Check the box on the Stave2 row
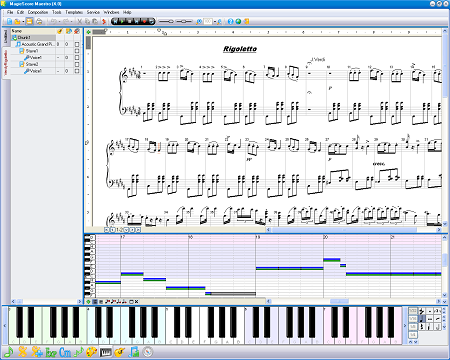450x360 pixels. click(x=77, y=64)
